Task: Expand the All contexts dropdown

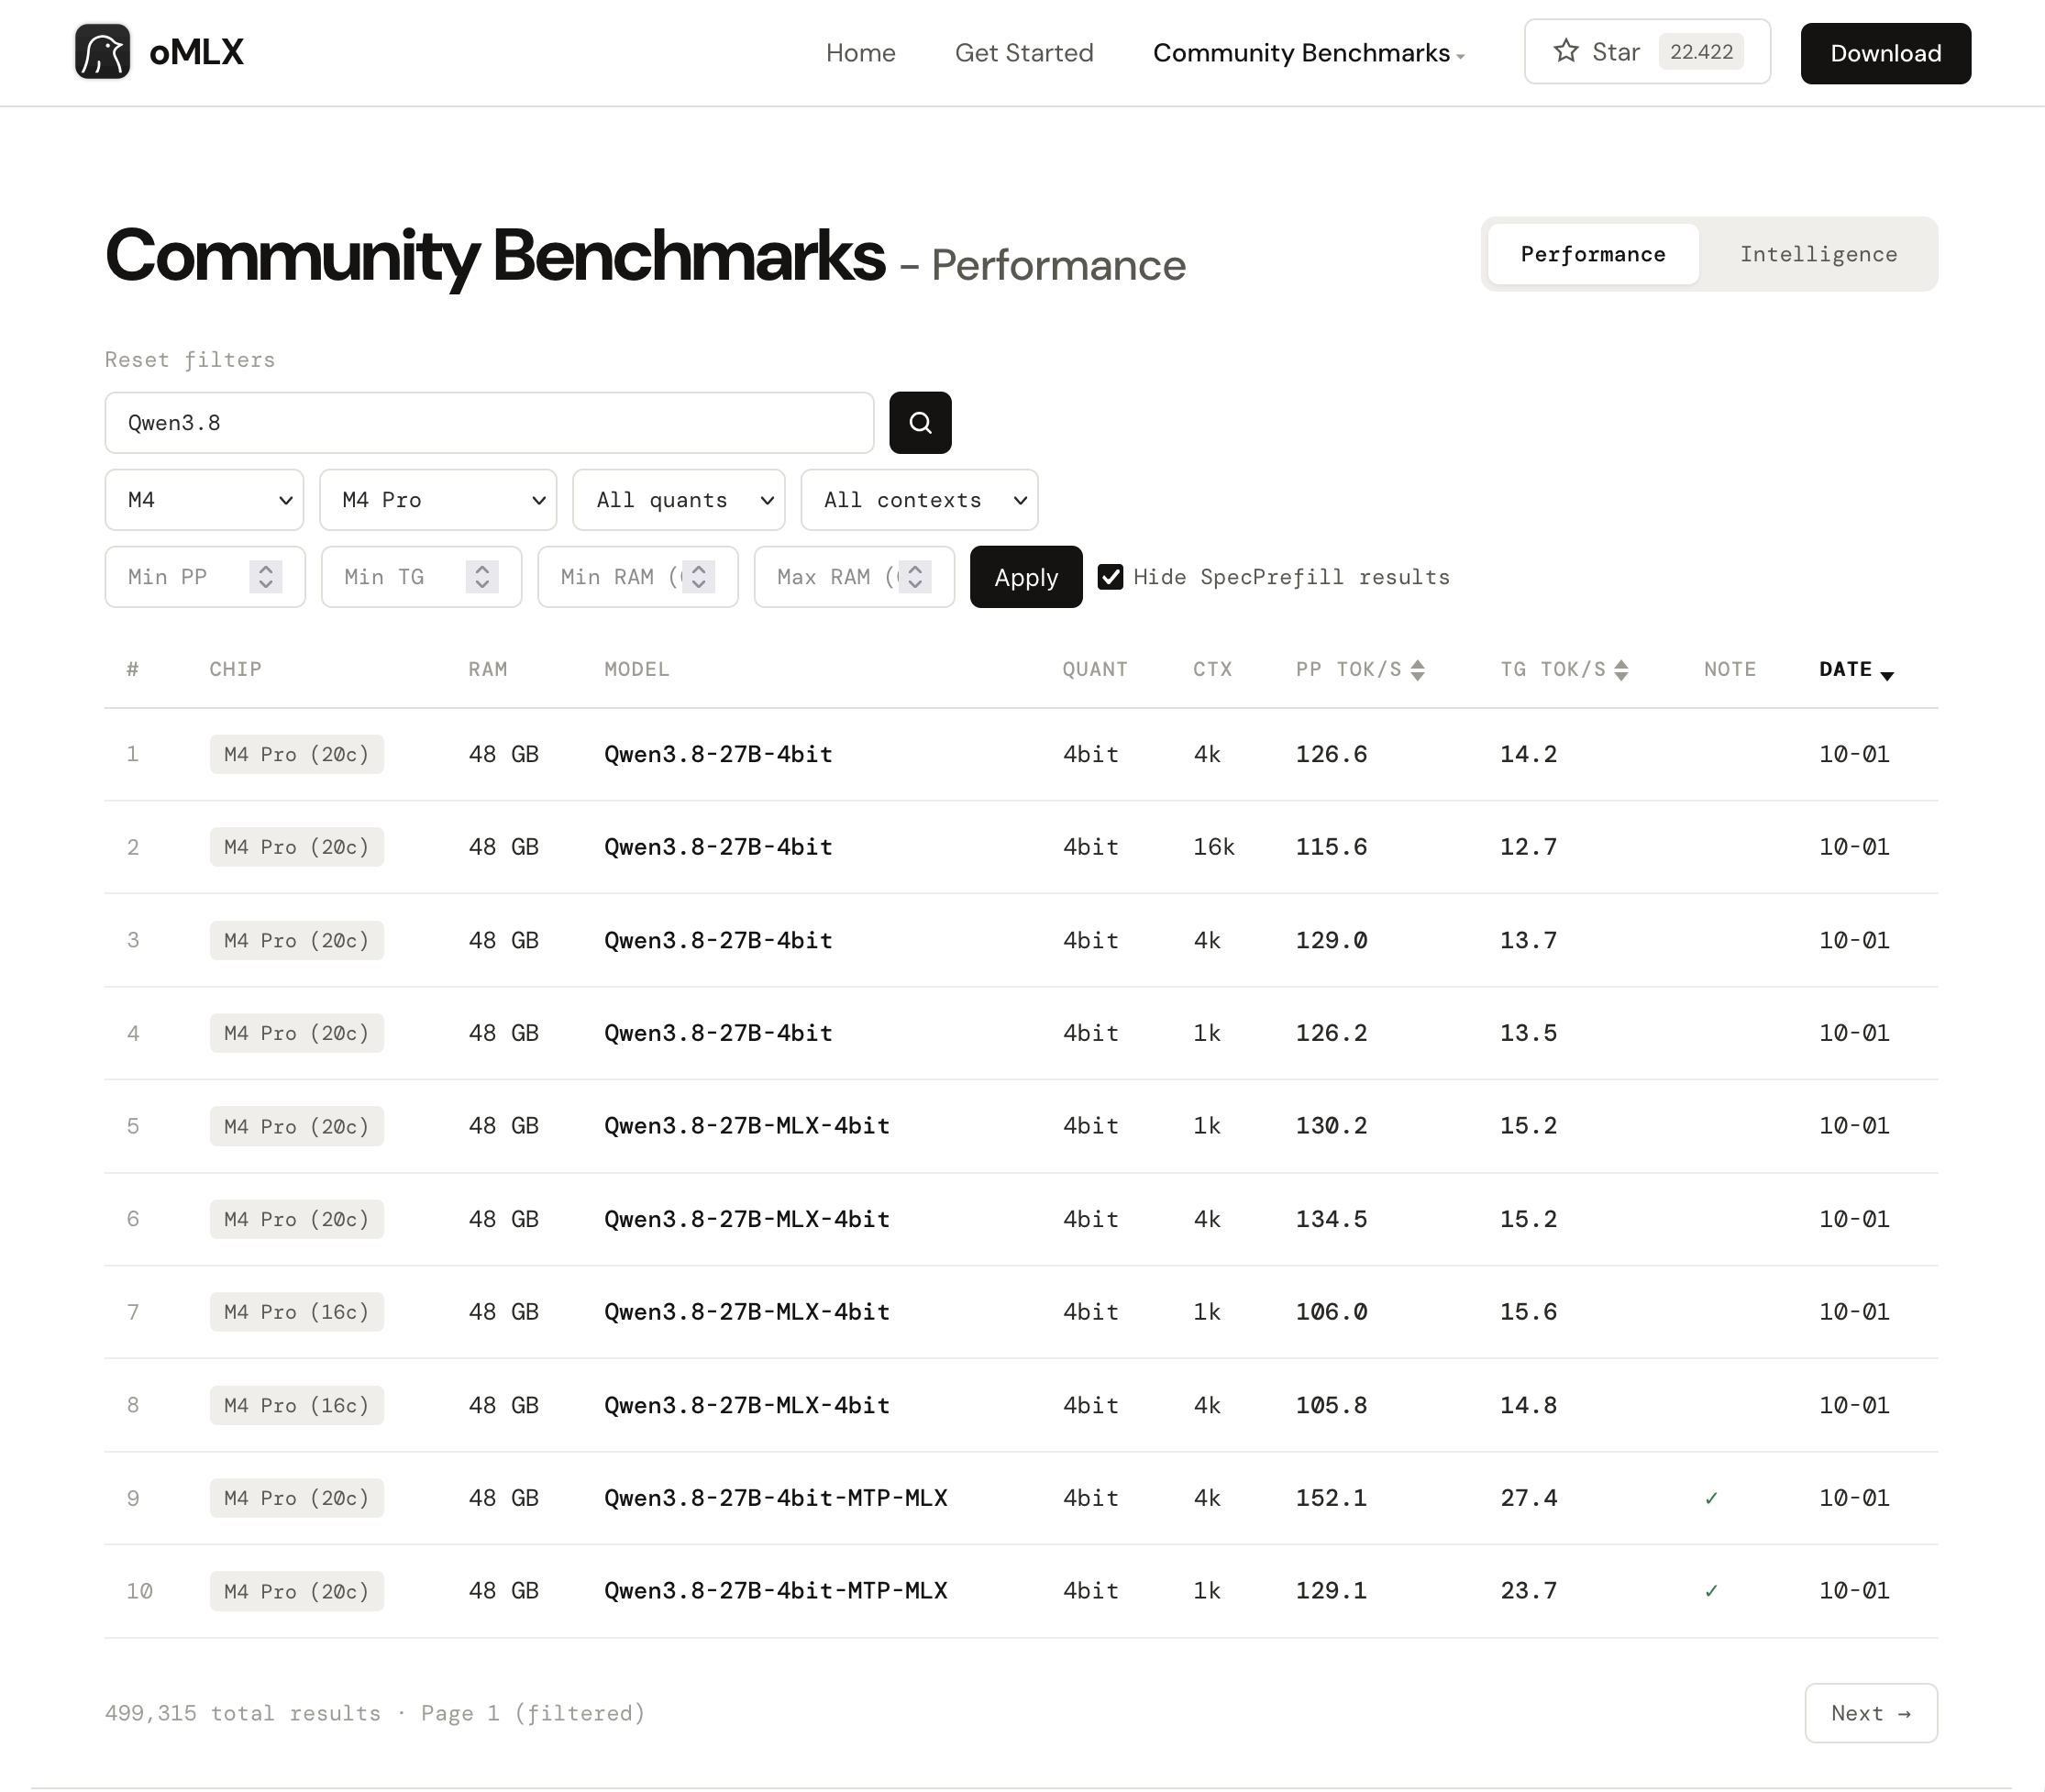Action: tap(919, 500)
